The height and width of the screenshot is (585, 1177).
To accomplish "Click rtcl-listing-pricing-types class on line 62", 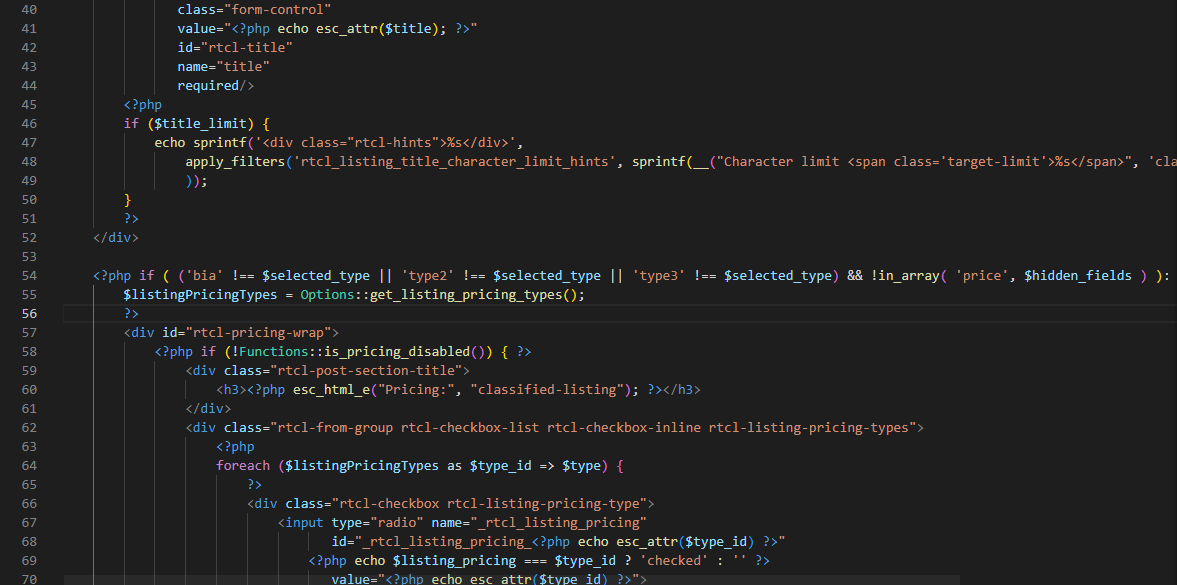I will coord(809,427).
